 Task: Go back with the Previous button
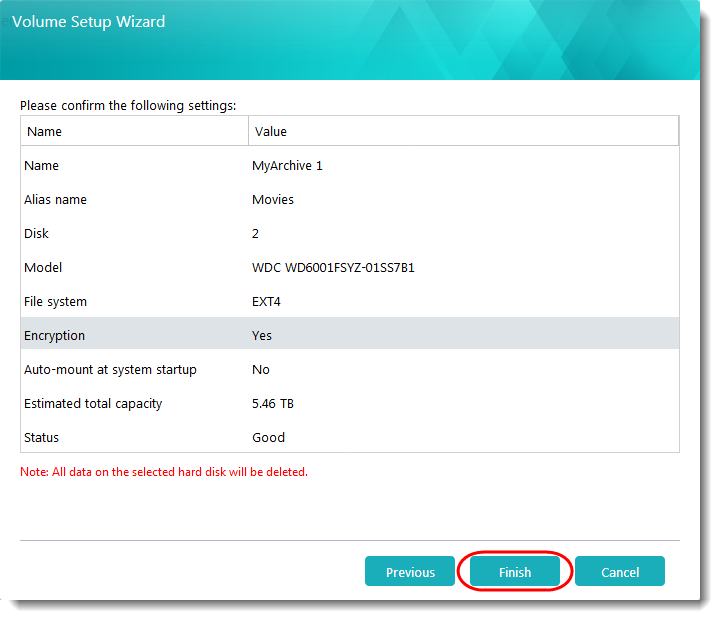pos(410,572)
